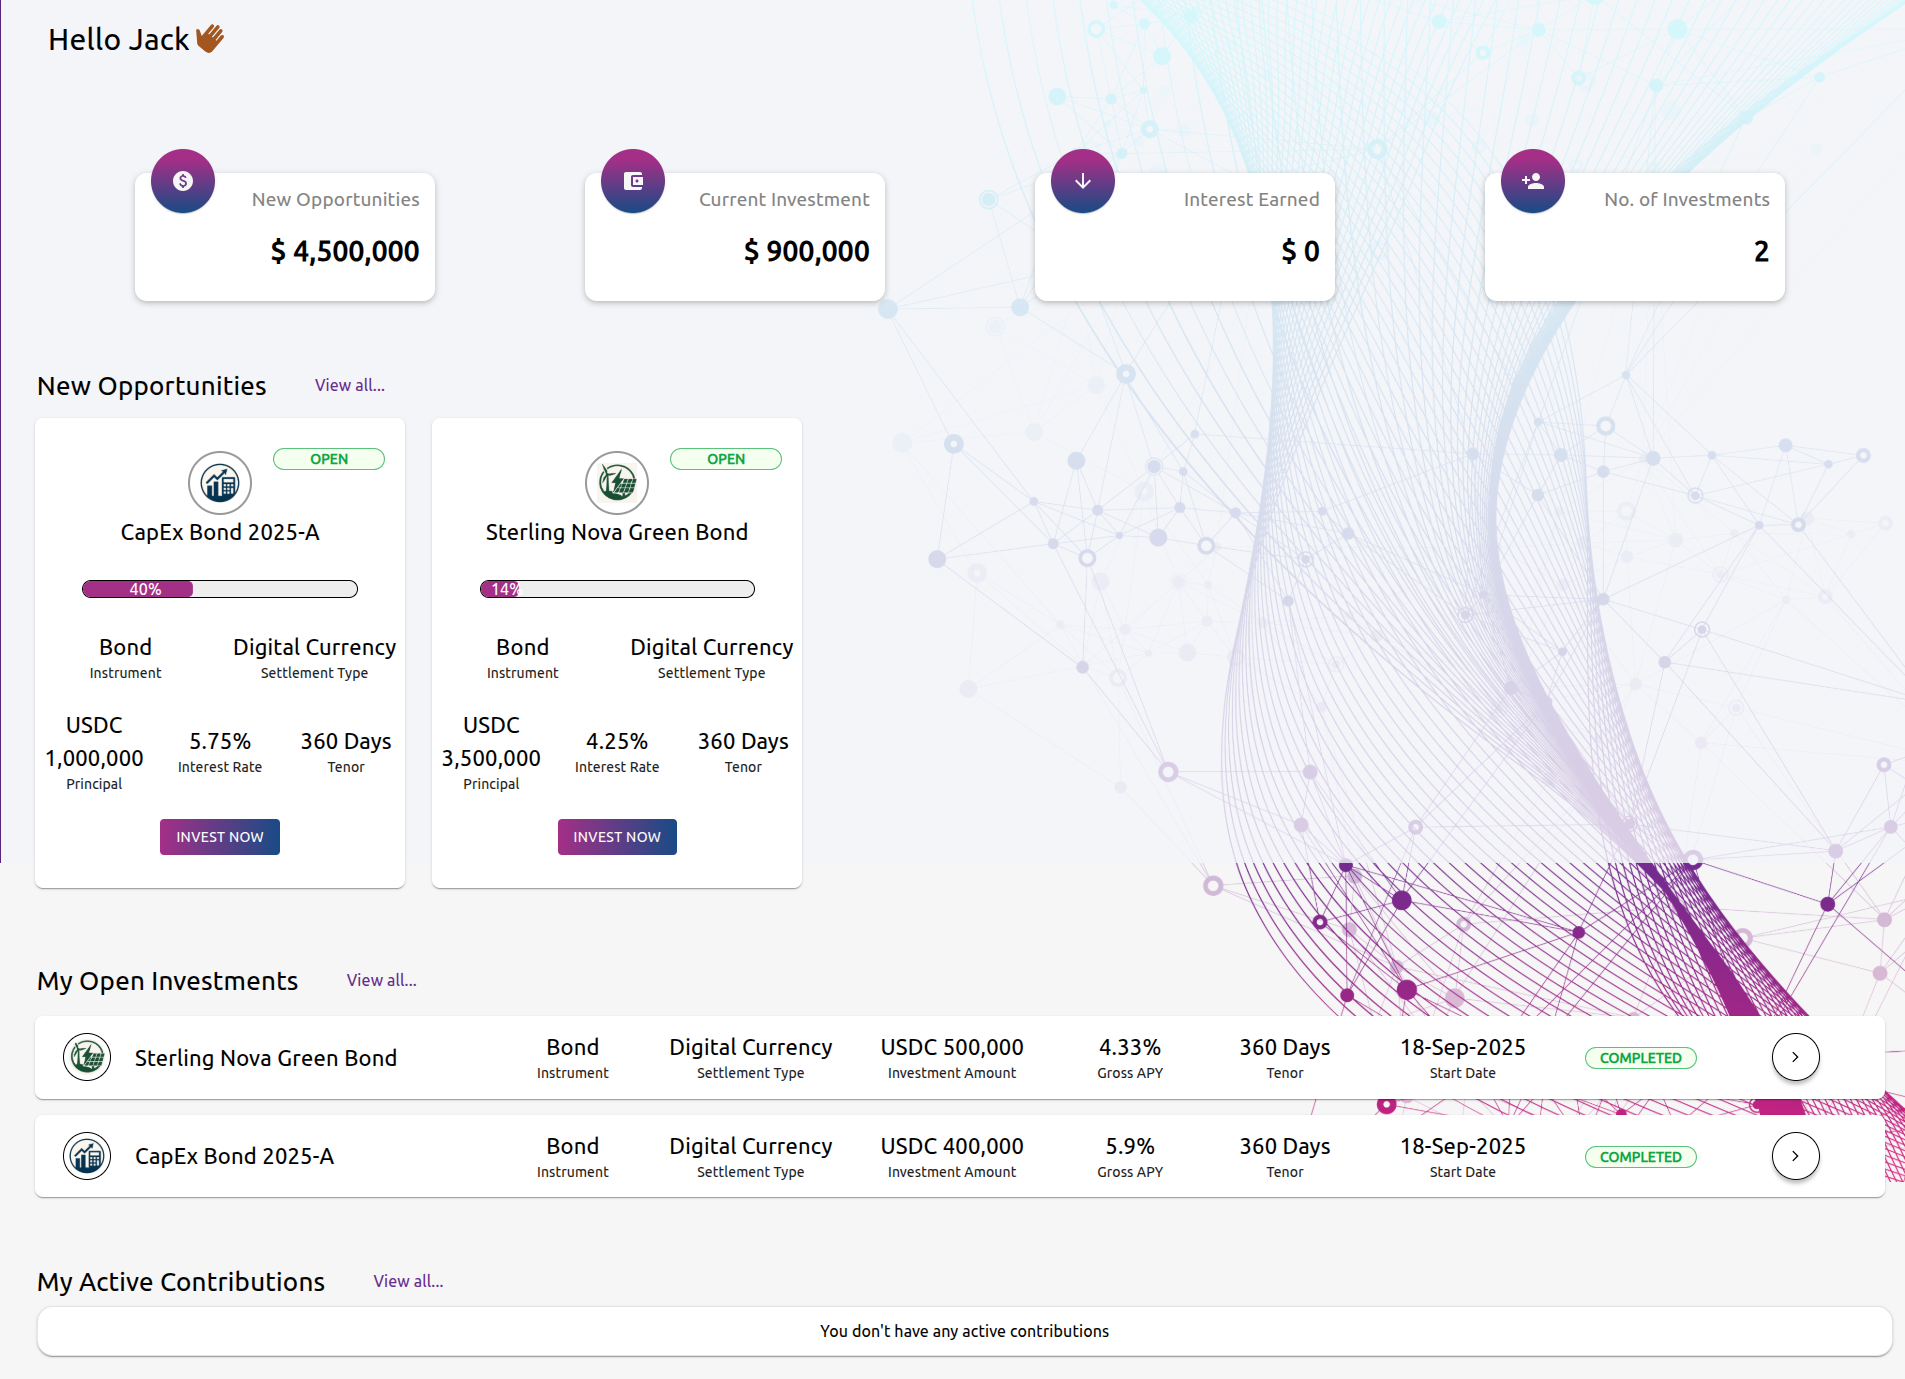This screenshot has width=1905, height=1379.
Task: Click the down-arrow icon on Interest Earned card
Action: pos(1083,181)
